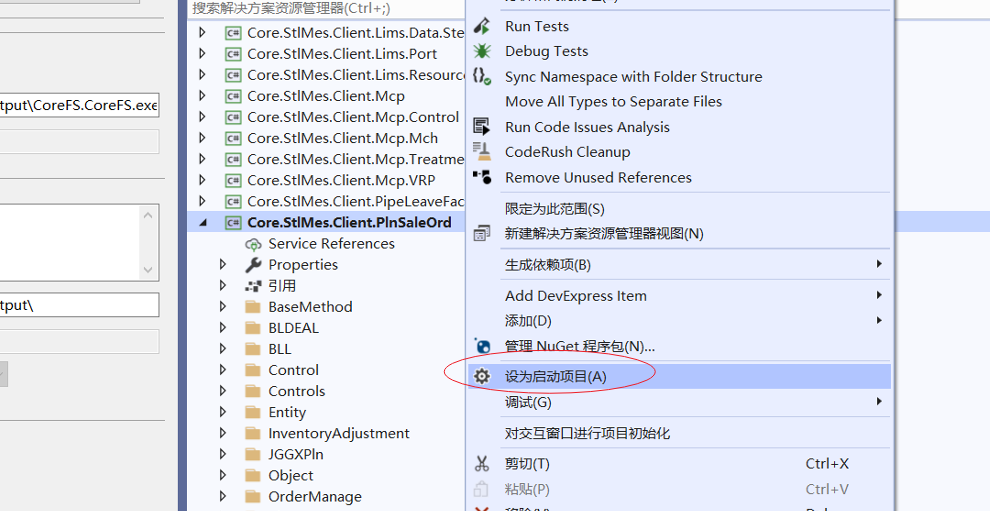Click the Run Code Issues Analysis icon

(x=482, y=127)
